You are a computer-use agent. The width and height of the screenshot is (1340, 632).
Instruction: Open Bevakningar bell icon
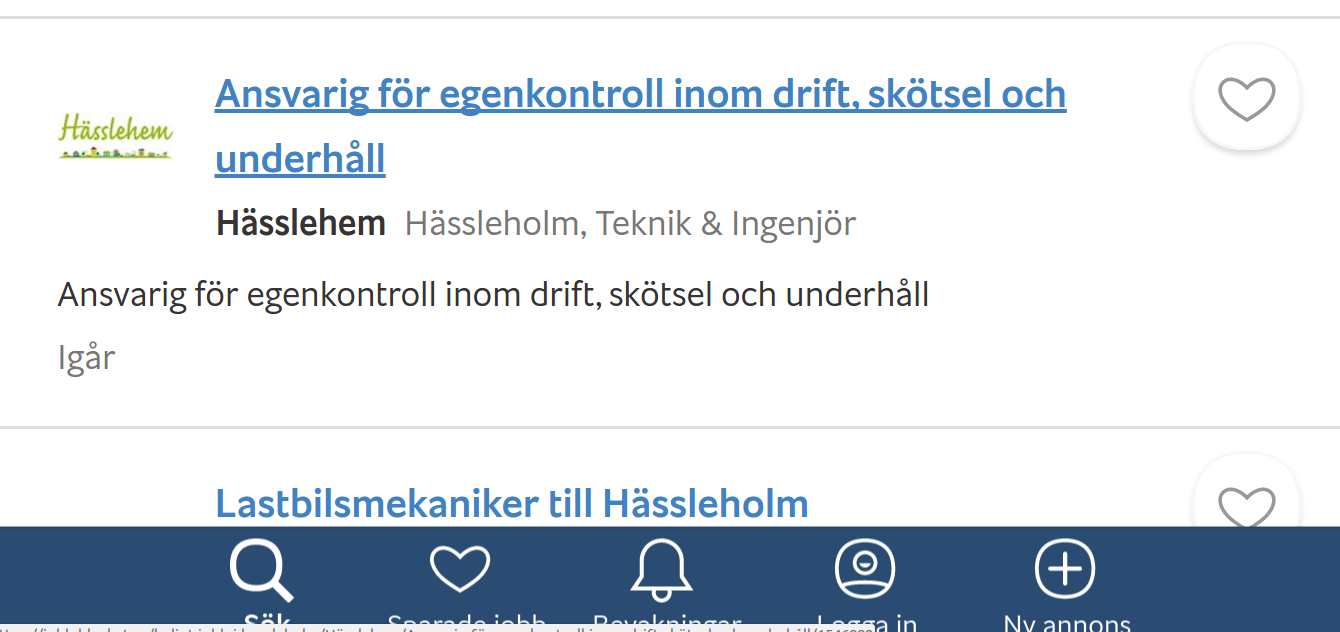click(662, 570)
